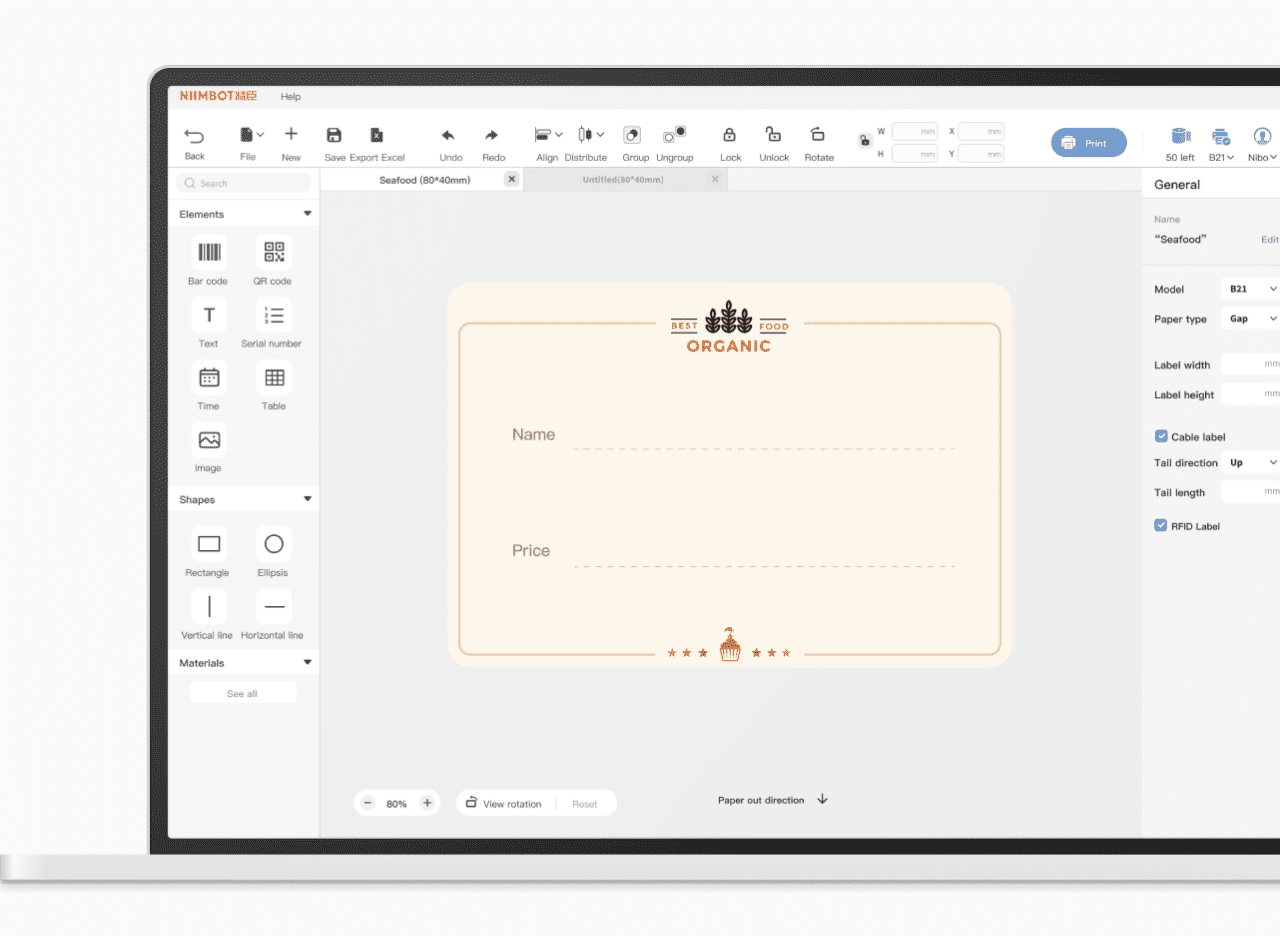
Task: Select the Horizontal line shape
Action: click(x=273, y=606)
